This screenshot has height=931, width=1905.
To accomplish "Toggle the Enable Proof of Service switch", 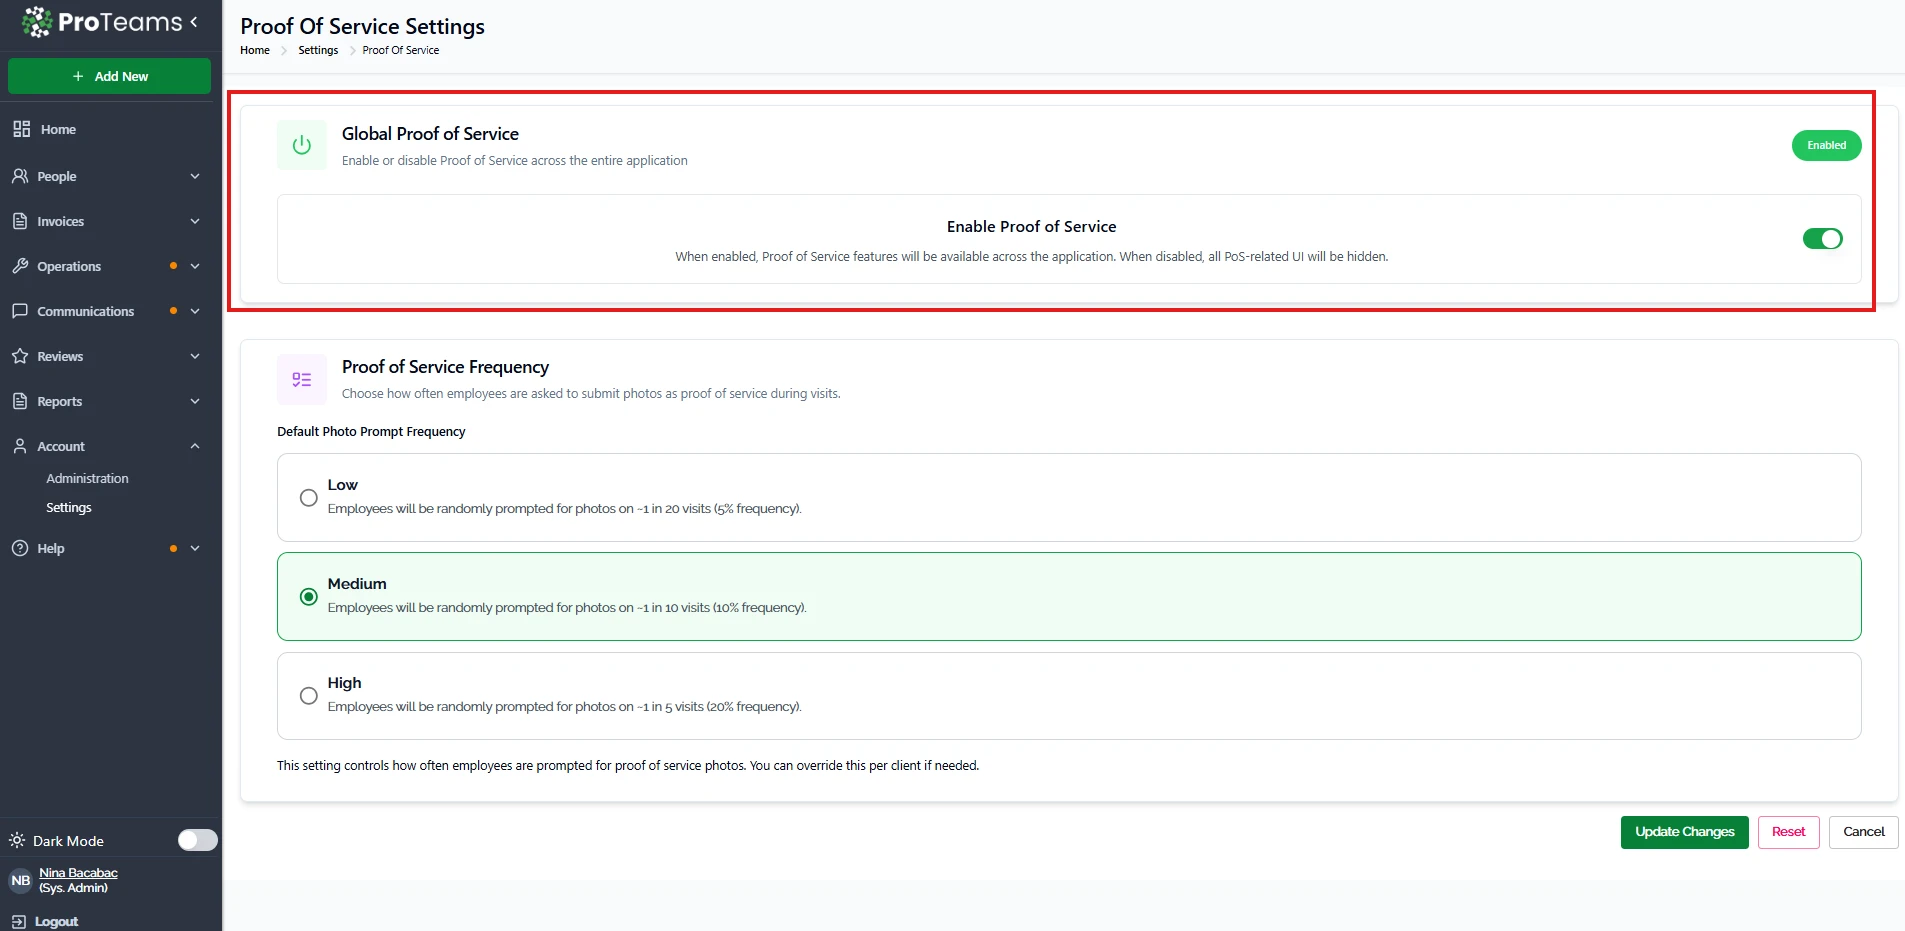I will pos(1821,239).
